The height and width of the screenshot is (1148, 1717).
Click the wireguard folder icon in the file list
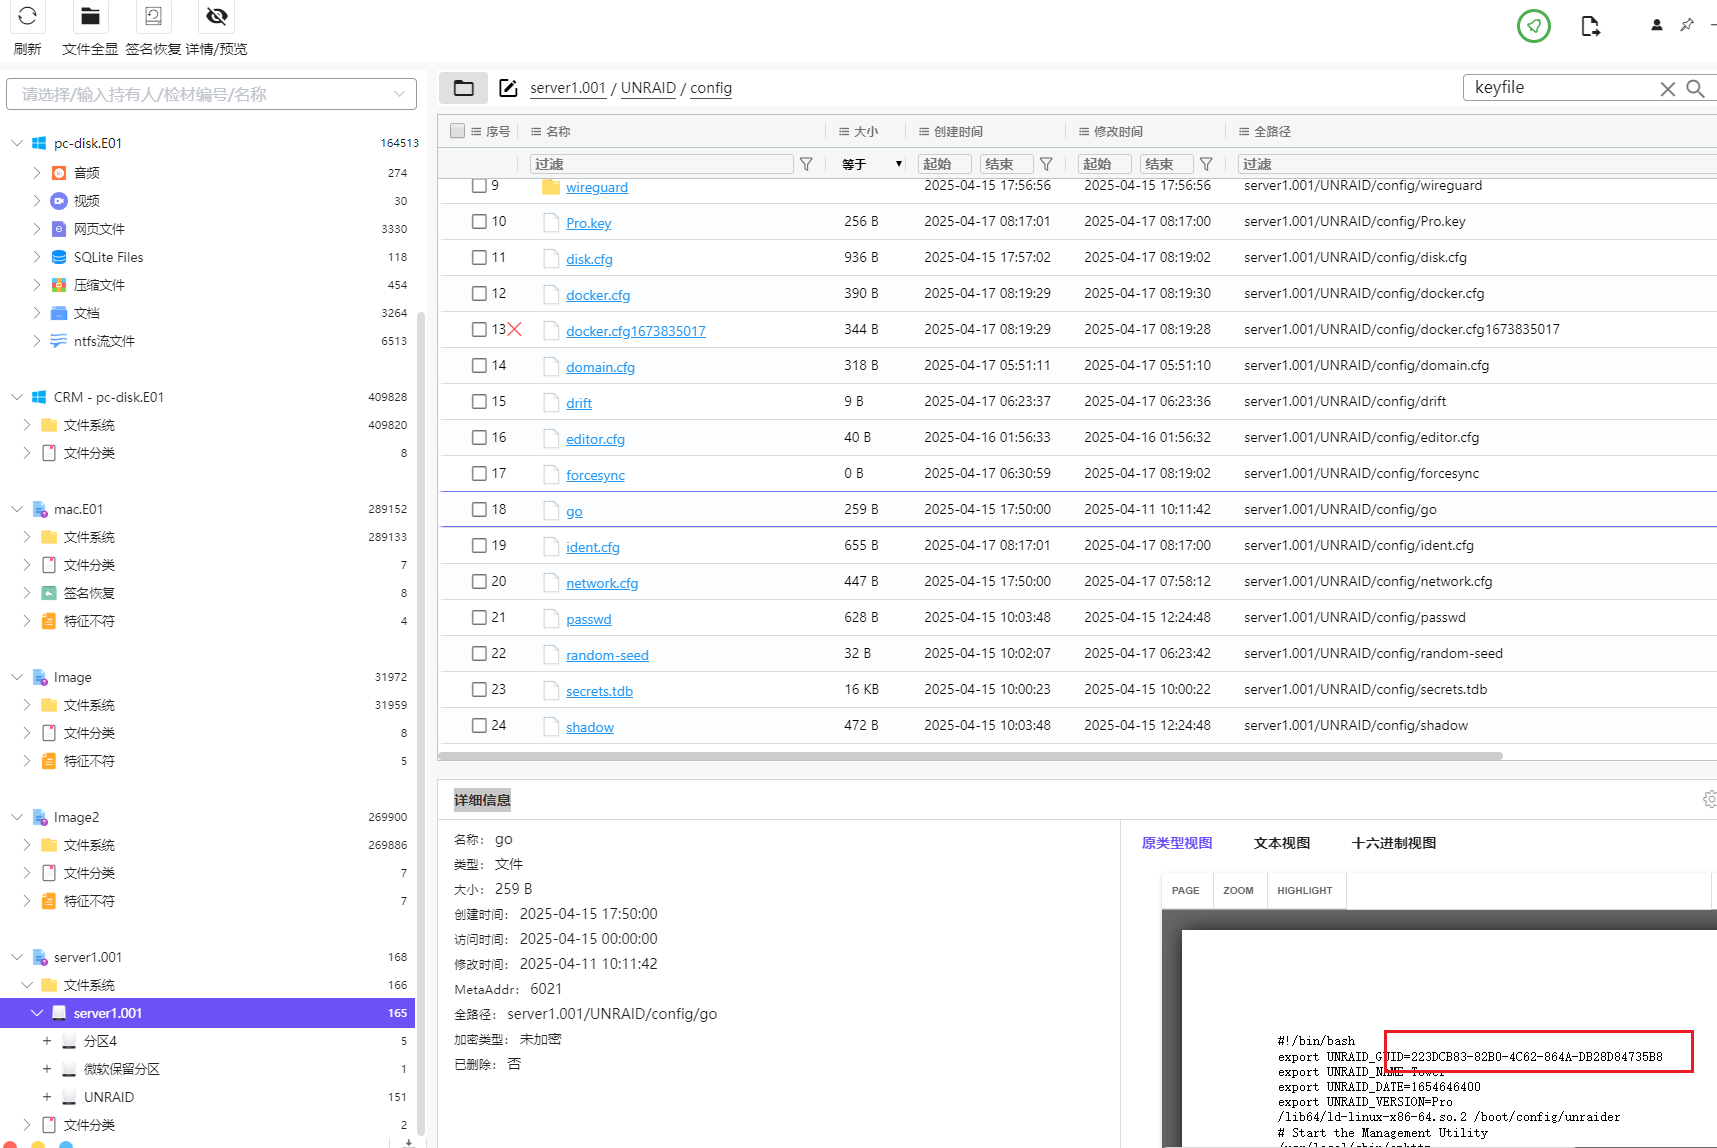pyautogui.click(x=551, y=187)
